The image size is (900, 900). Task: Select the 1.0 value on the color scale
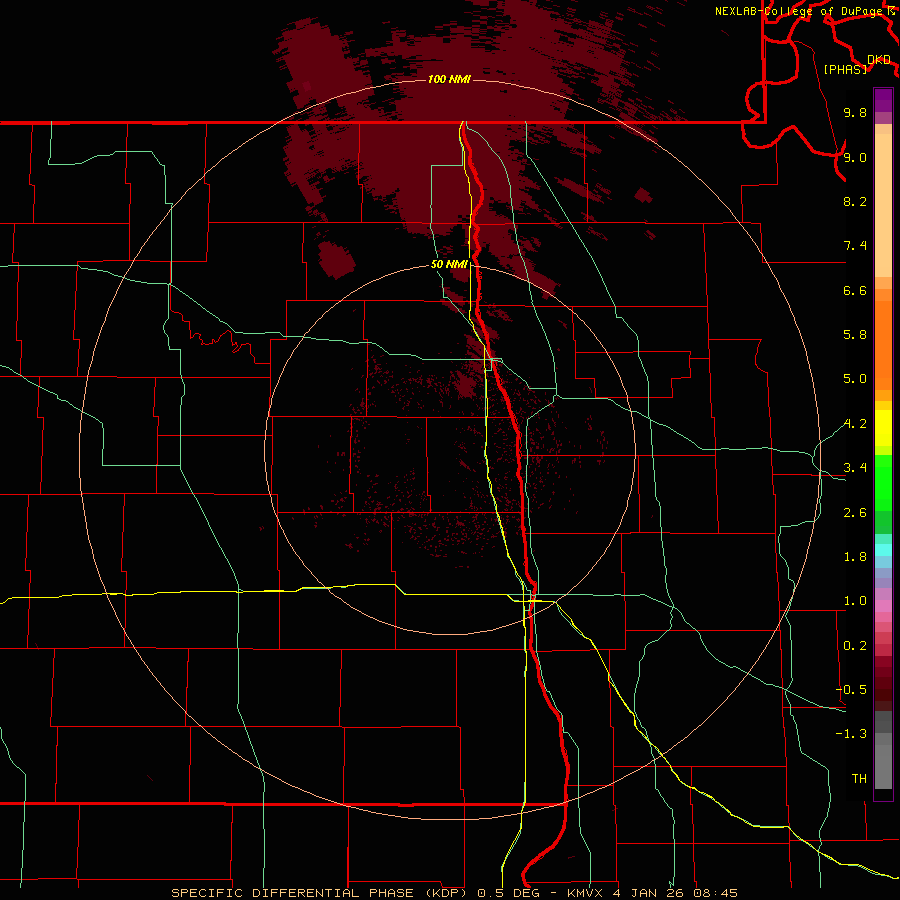tap(855, 601)
